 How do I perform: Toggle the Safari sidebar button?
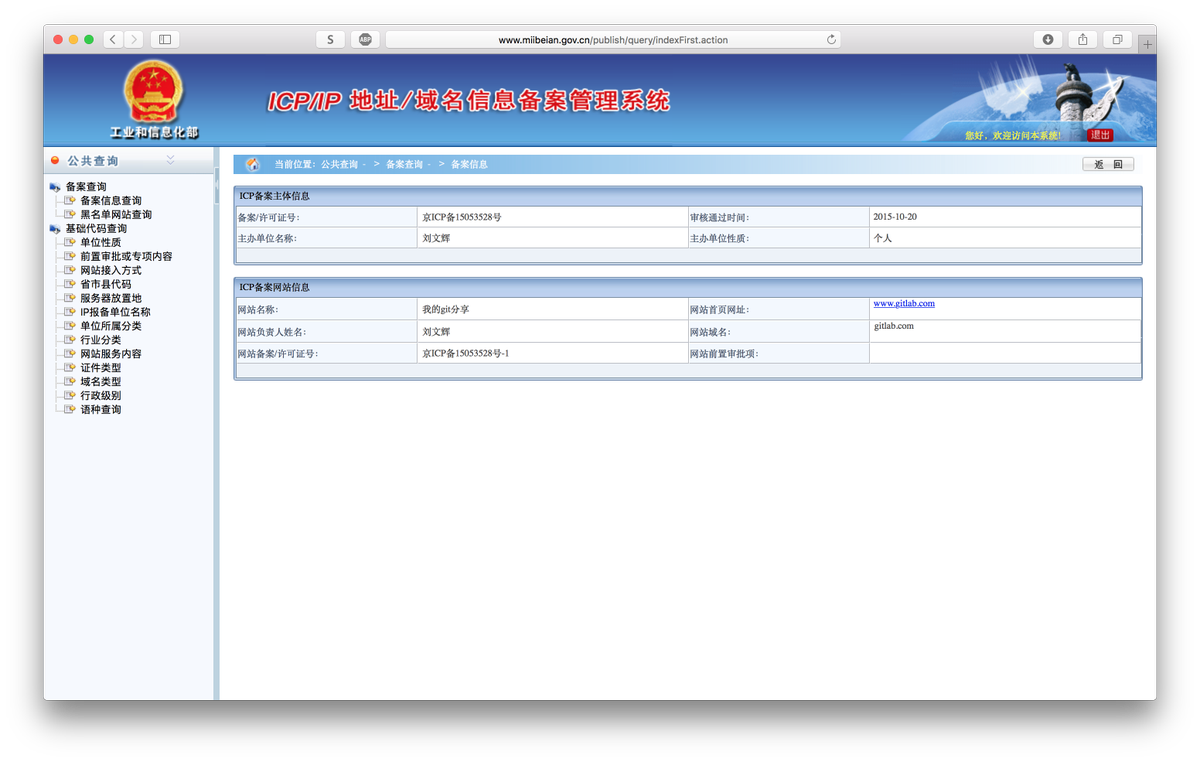pos(165,40)
